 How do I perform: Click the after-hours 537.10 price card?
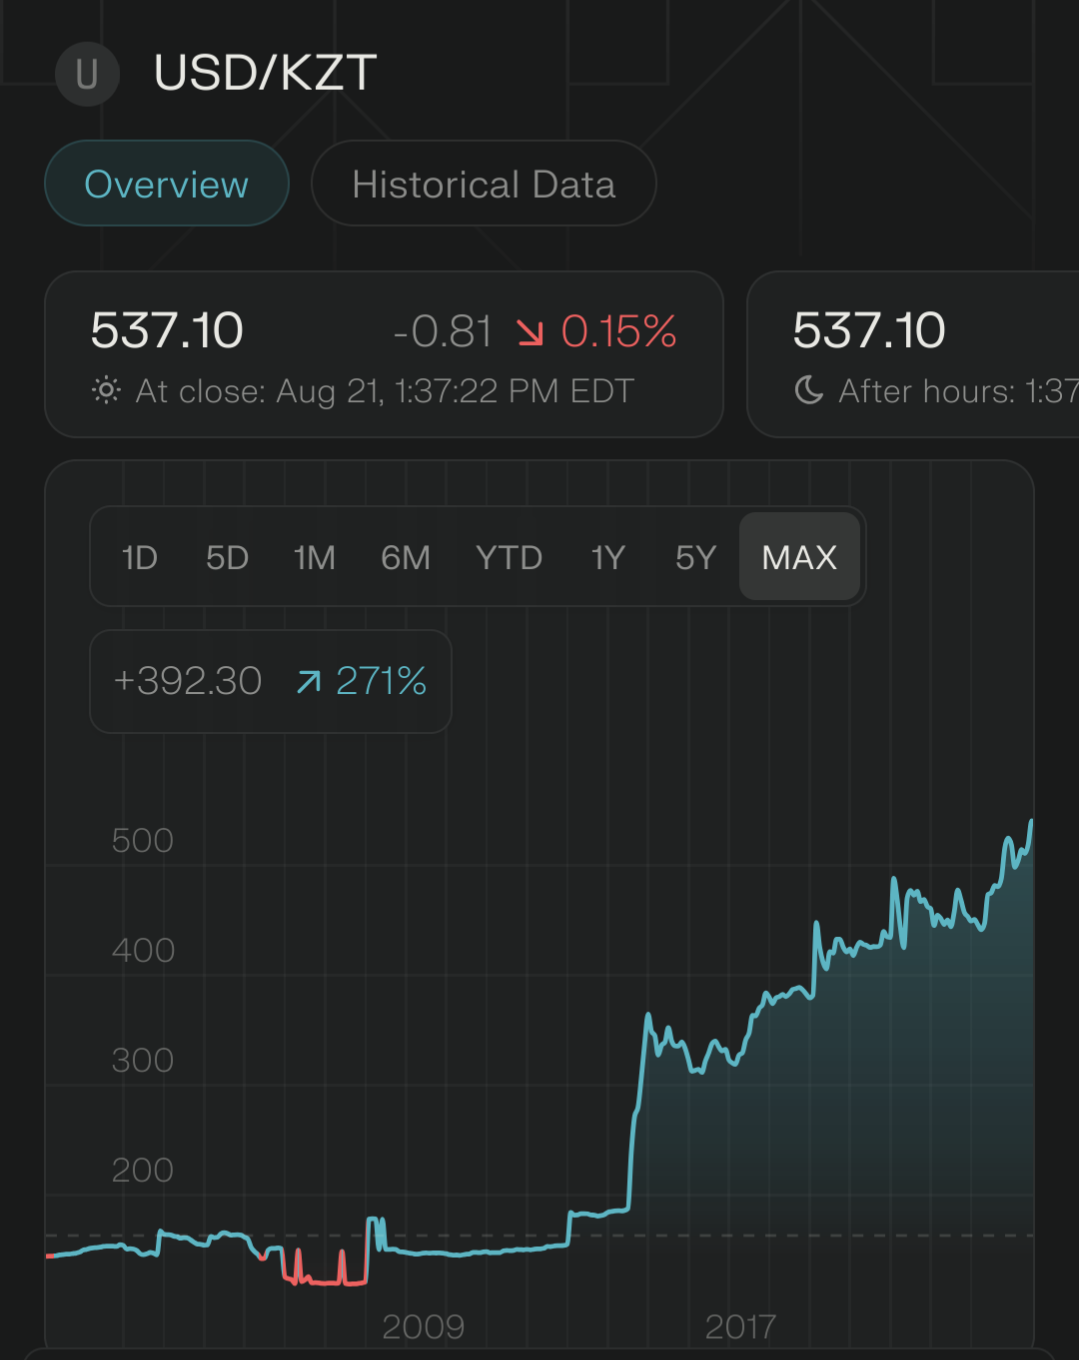click(x=912, y=354)
